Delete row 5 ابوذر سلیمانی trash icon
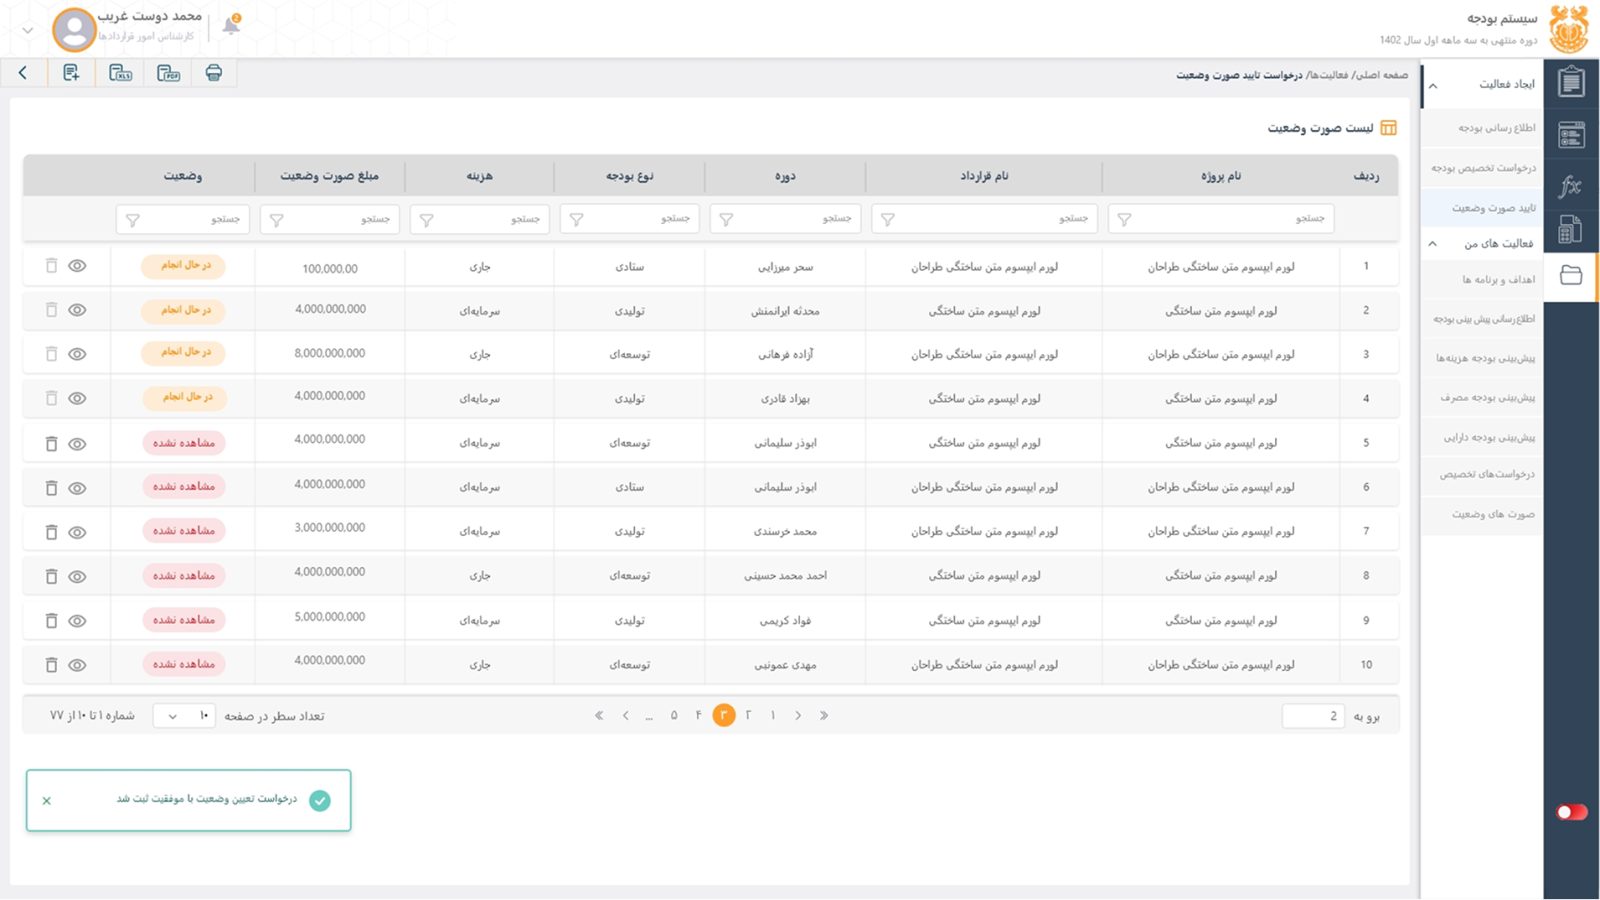The width and height of the screenshot is (1600, 900). 51,443
